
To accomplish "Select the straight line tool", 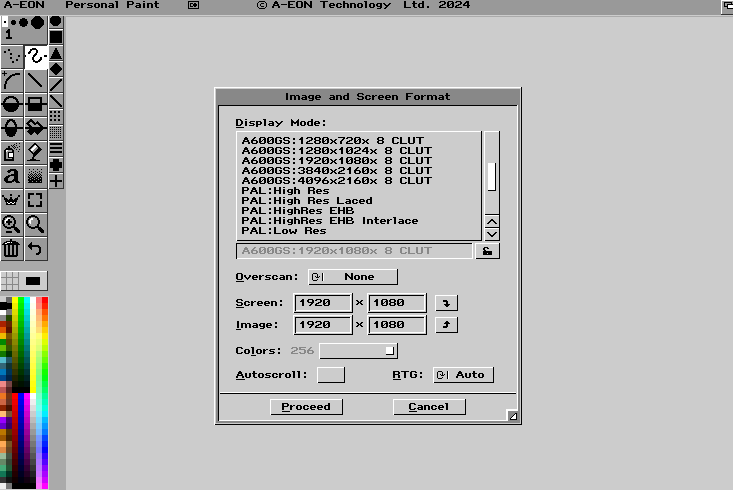I will 36,80.
